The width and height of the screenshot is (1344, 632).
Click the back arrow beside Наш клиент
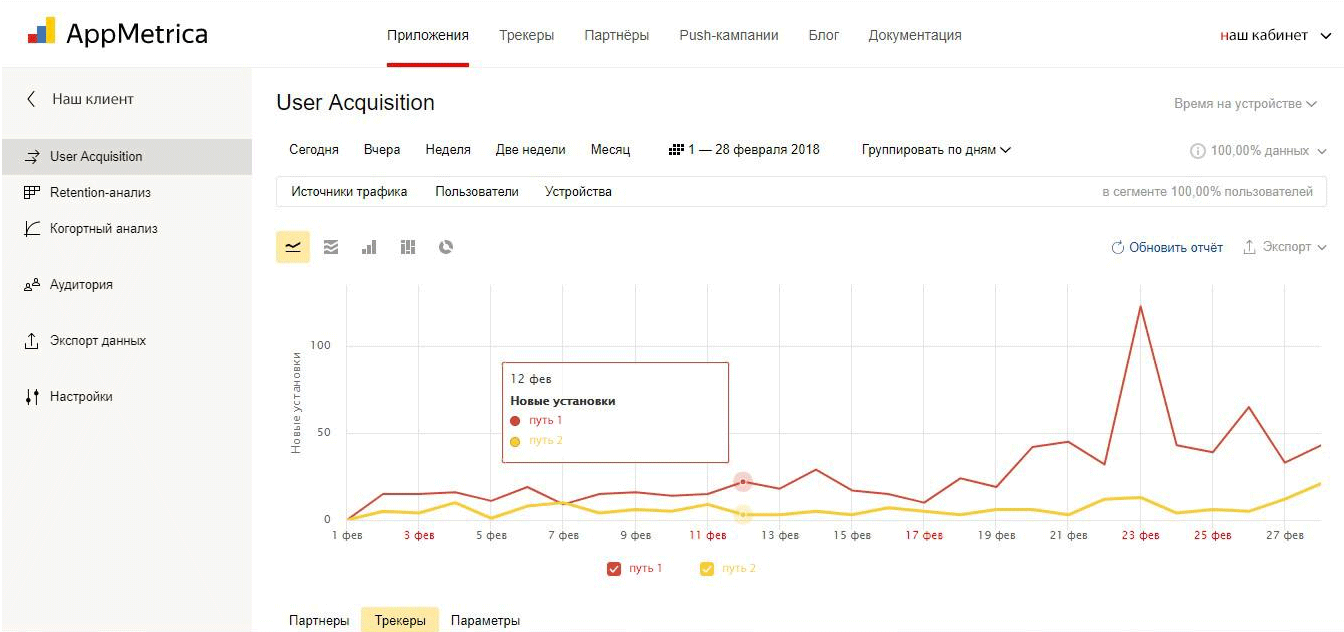[31, 99]
